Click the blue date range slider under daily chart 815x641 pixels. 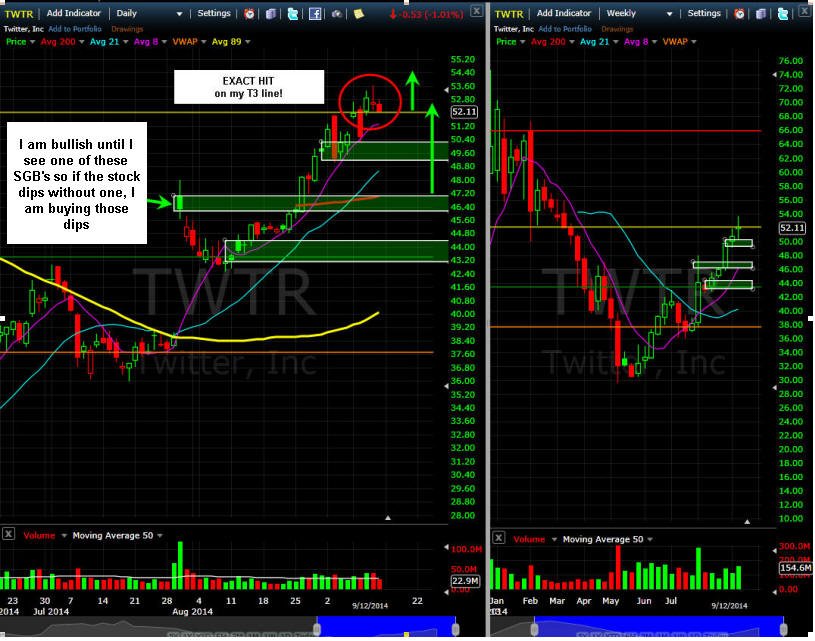(x=386, y=625)
